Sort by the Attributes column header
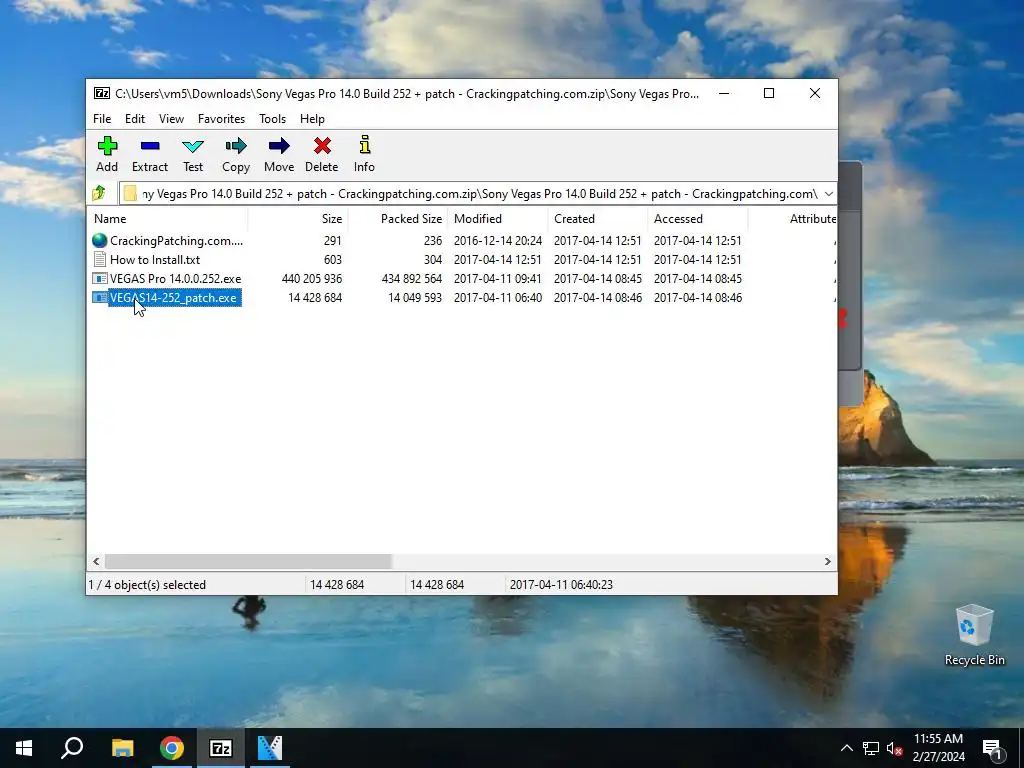 tap(793, 219)
